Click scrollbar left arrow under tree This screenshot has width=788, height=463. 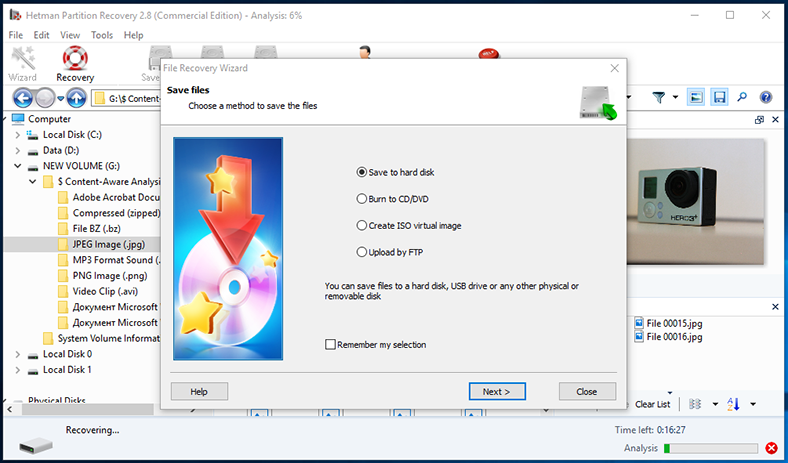point(9,409)
